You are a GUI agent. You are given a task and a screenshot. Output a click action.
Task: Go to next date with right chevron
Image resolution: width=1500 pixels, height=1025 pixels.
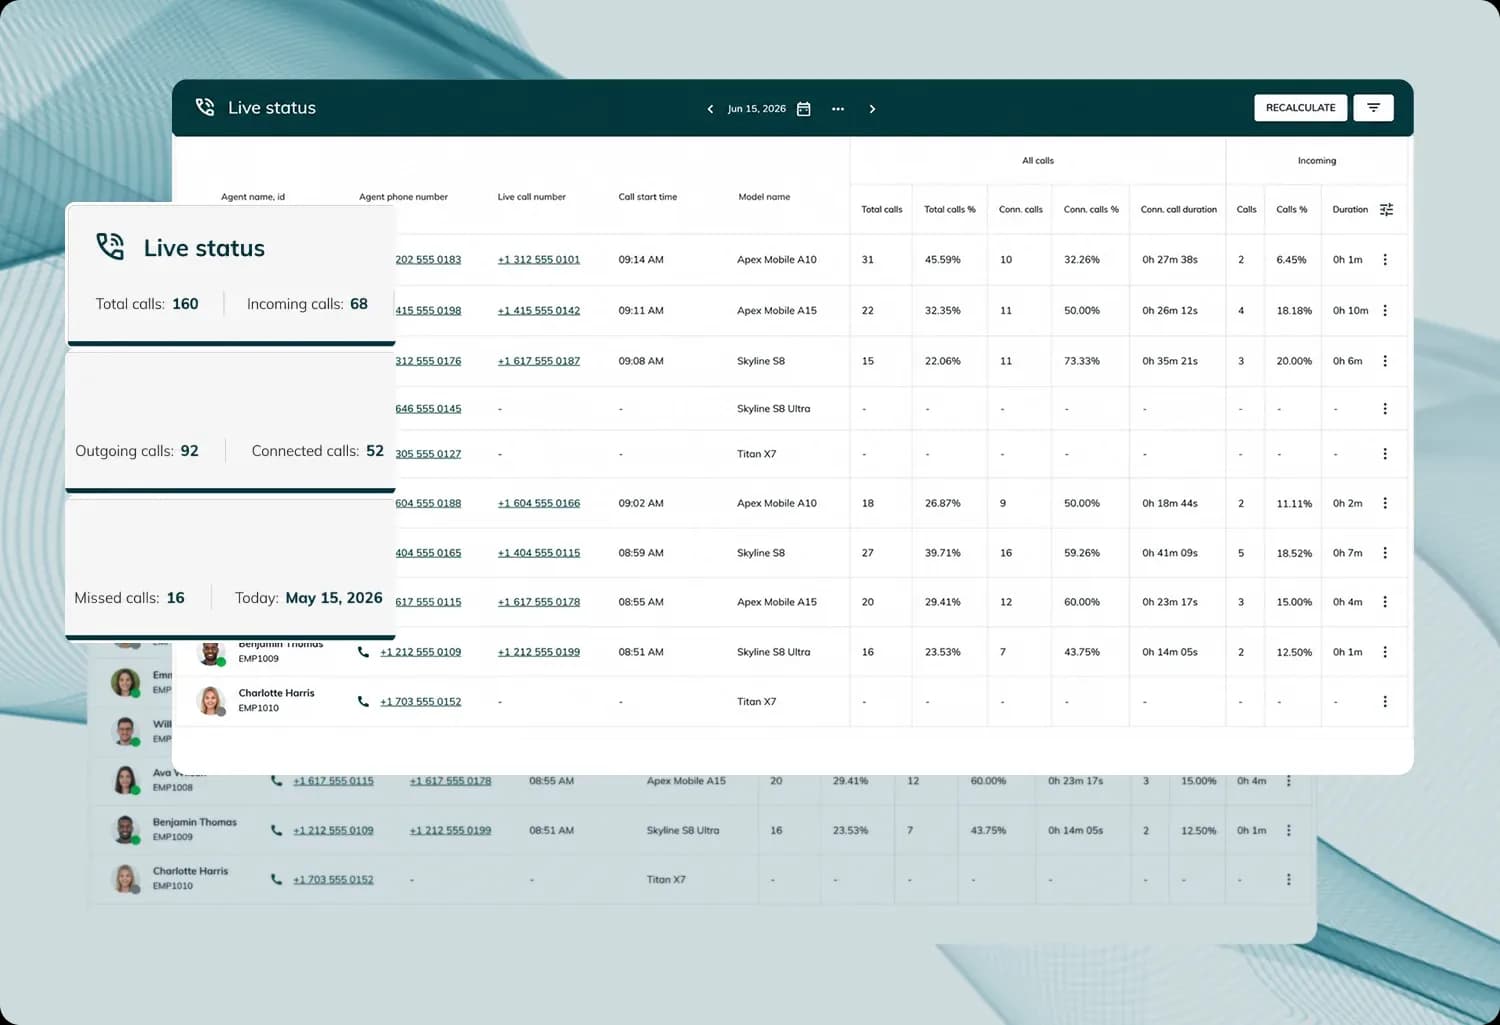pyautogui.click(x=872, y=109)
